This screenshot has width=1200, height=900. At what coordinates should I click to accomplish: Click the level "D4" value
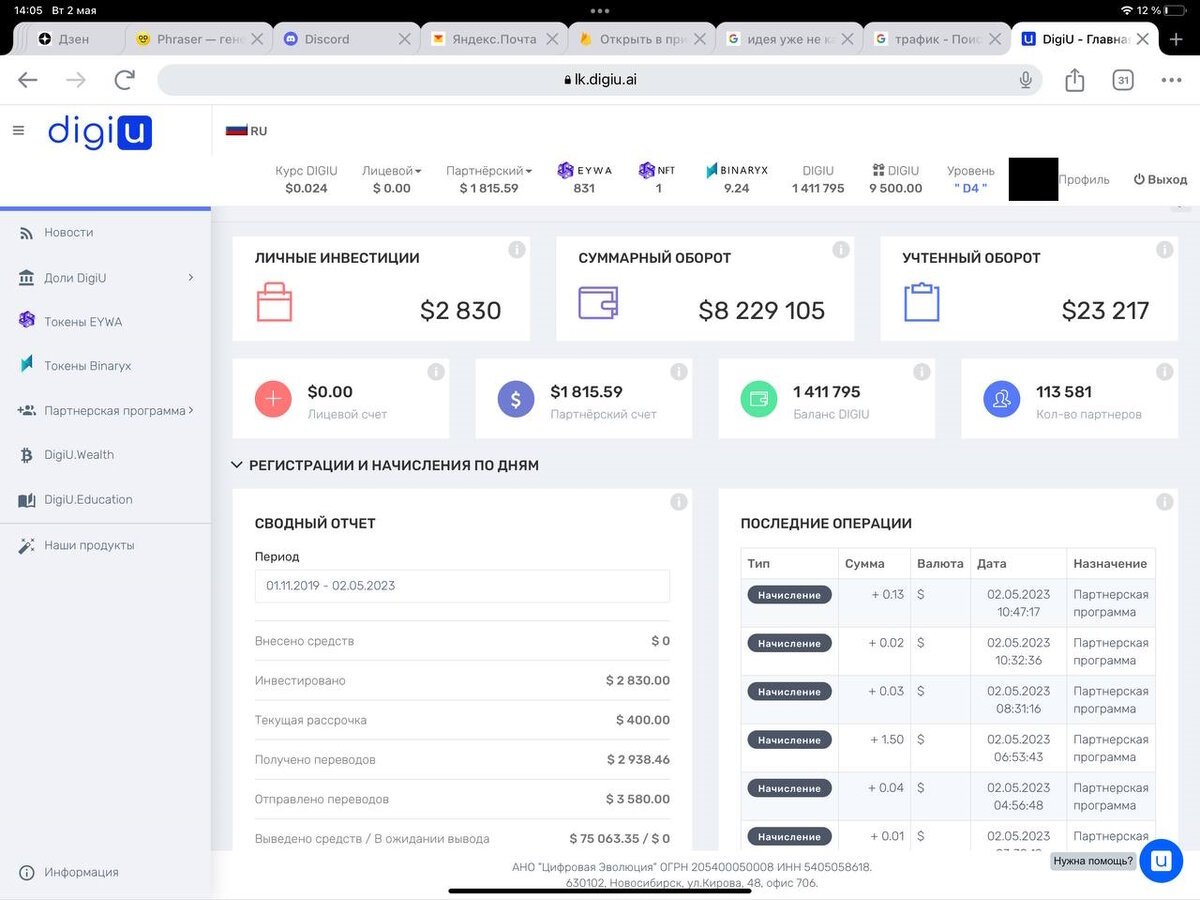click(x=970, y=188)
